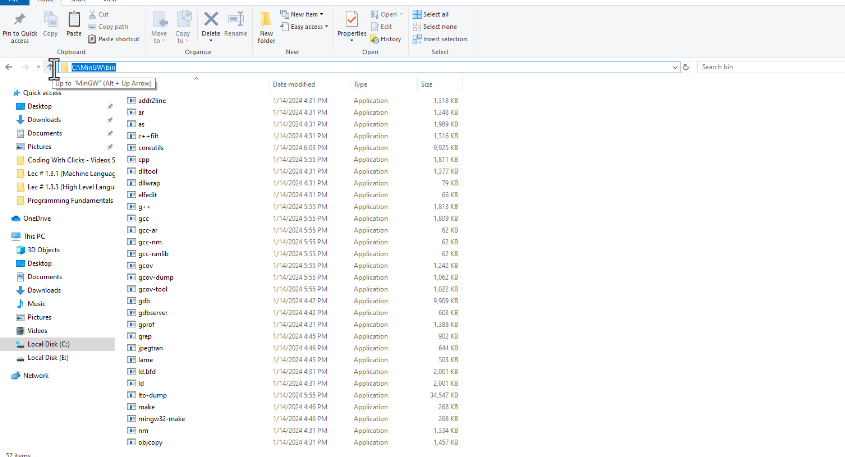Screen dimensions: 845x457
Task: Click the Paste ribbon button
Action: (x=74, y=24)
